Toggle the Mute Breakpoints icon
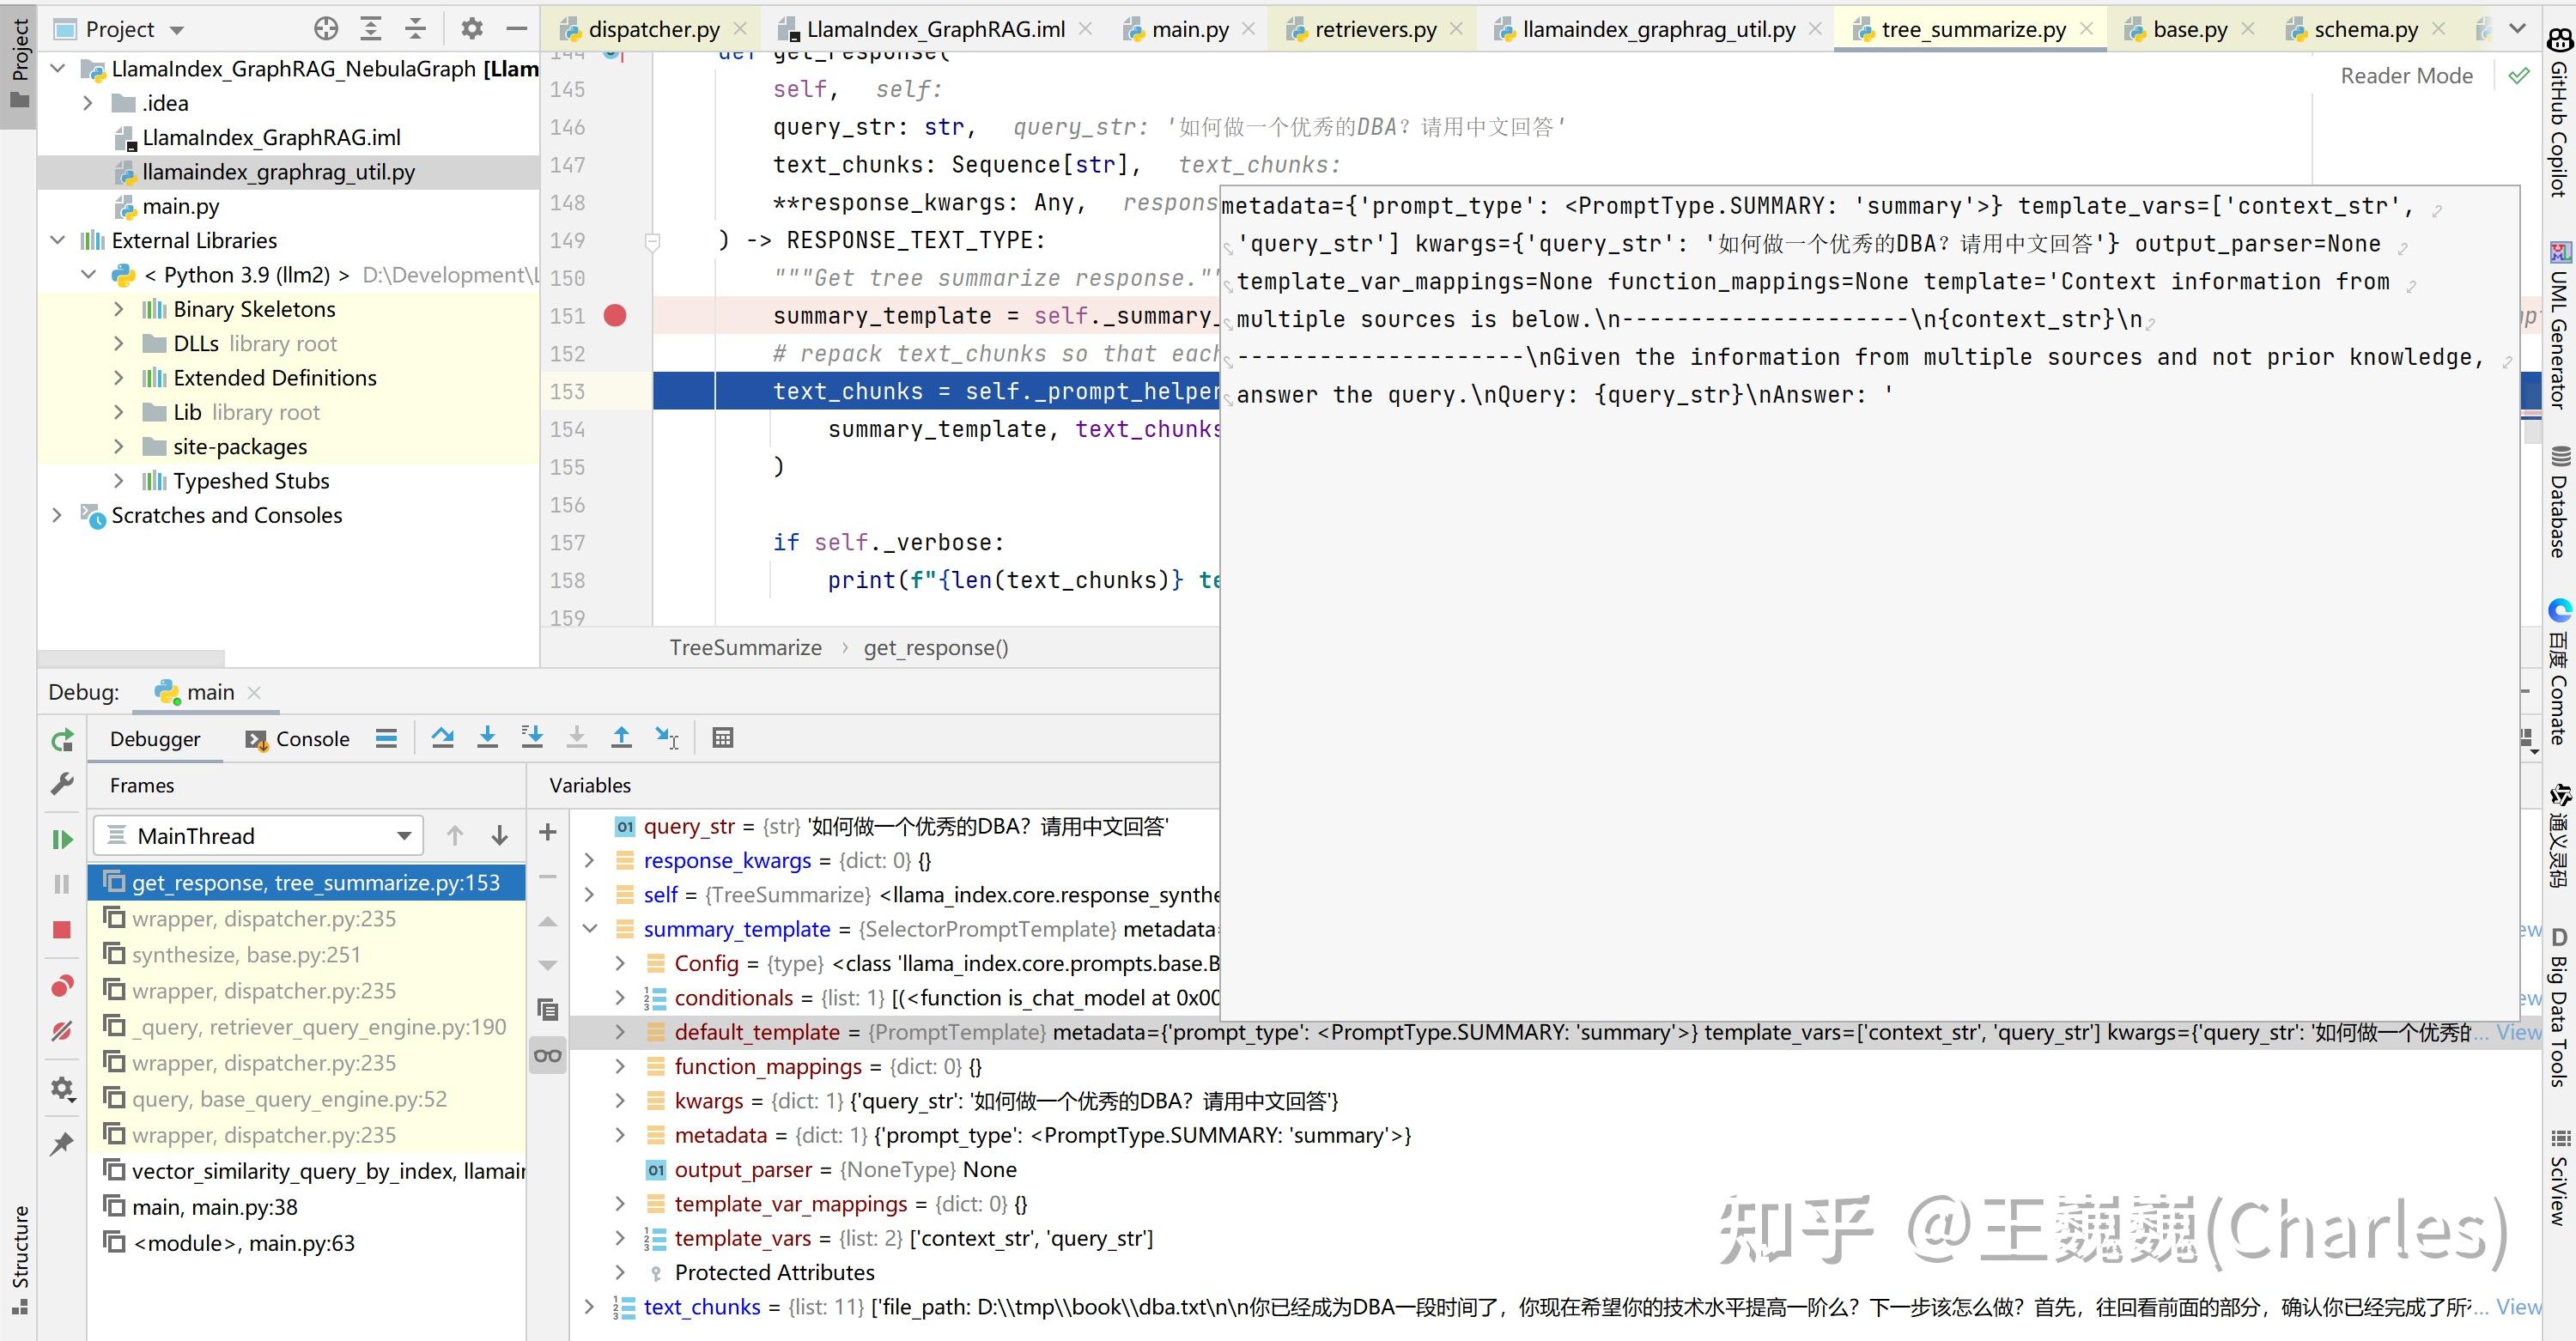The image size is (2576, 1341). coord(62,1031)
